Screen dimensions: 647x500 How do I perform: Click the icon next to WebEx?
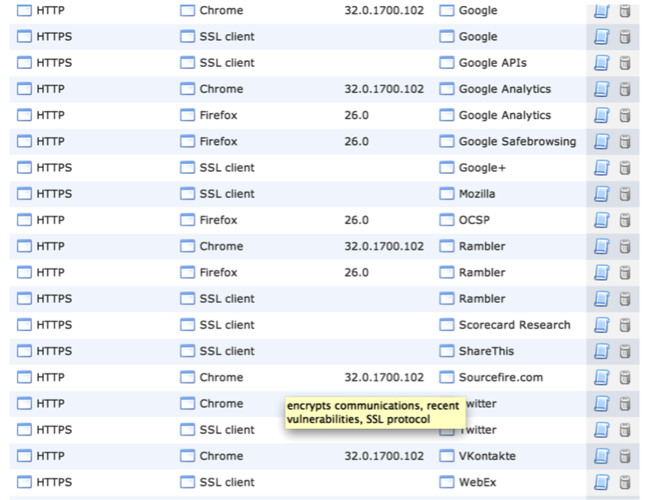(x=446, y=482)
